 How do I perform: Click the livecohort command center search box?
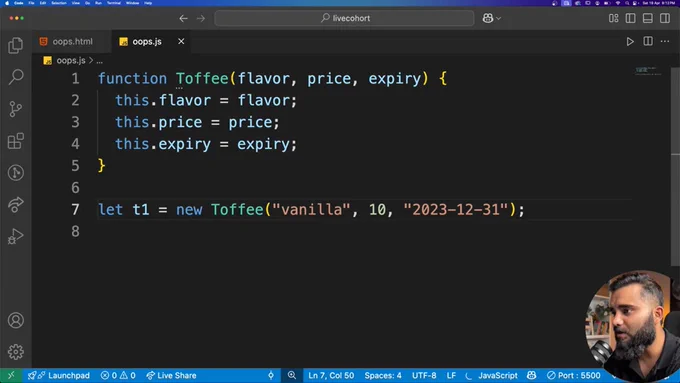tap(344, 18)
